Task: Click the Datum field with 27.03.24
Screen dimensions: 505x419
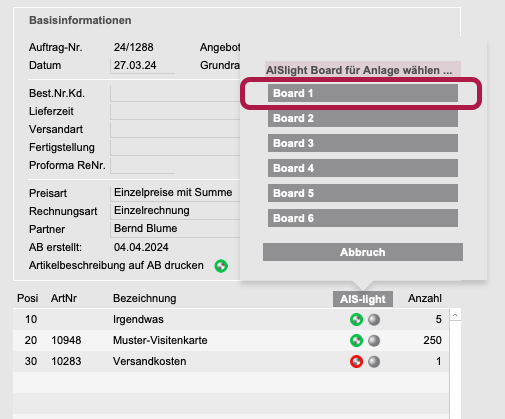Action: [x=142, y=65]
